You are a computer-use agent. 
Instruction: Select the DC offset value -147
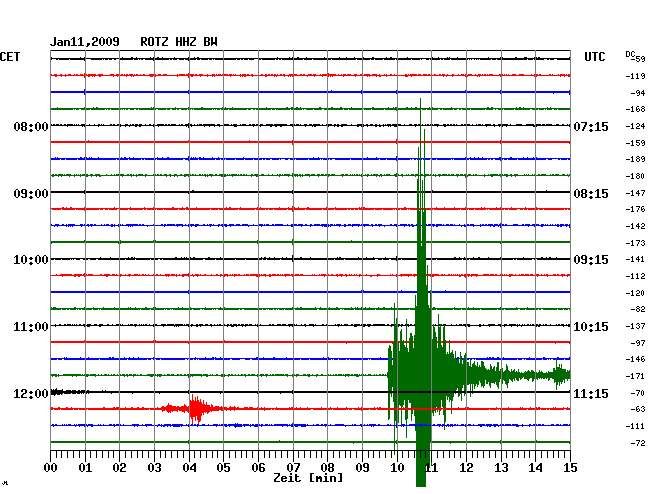(635, 193)
